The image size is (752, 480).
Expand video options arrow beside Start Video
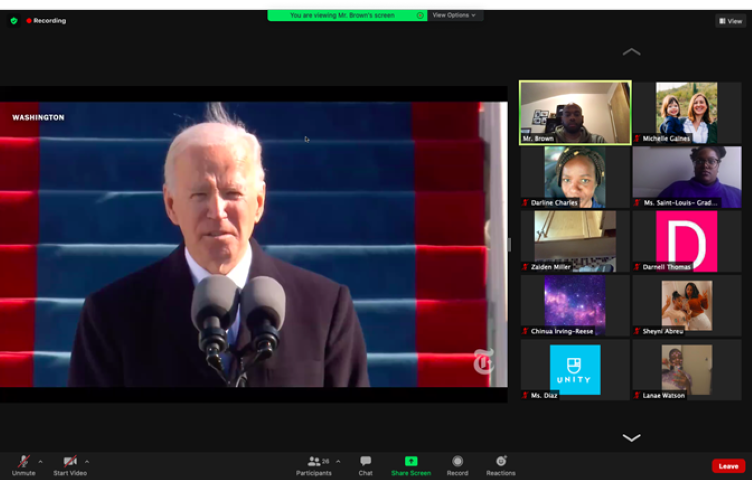pos(87,462)
